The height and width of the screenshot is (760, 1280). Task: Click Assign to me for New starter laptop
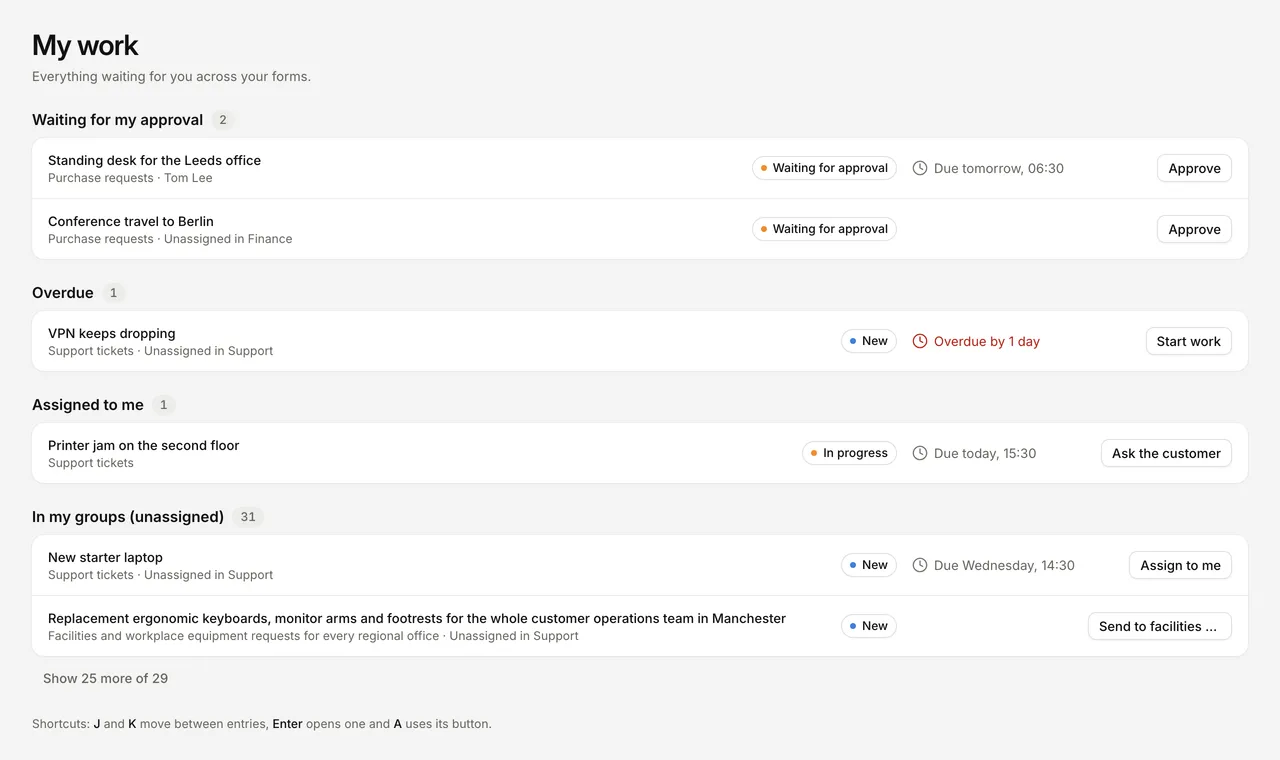tap(1180, 565)
